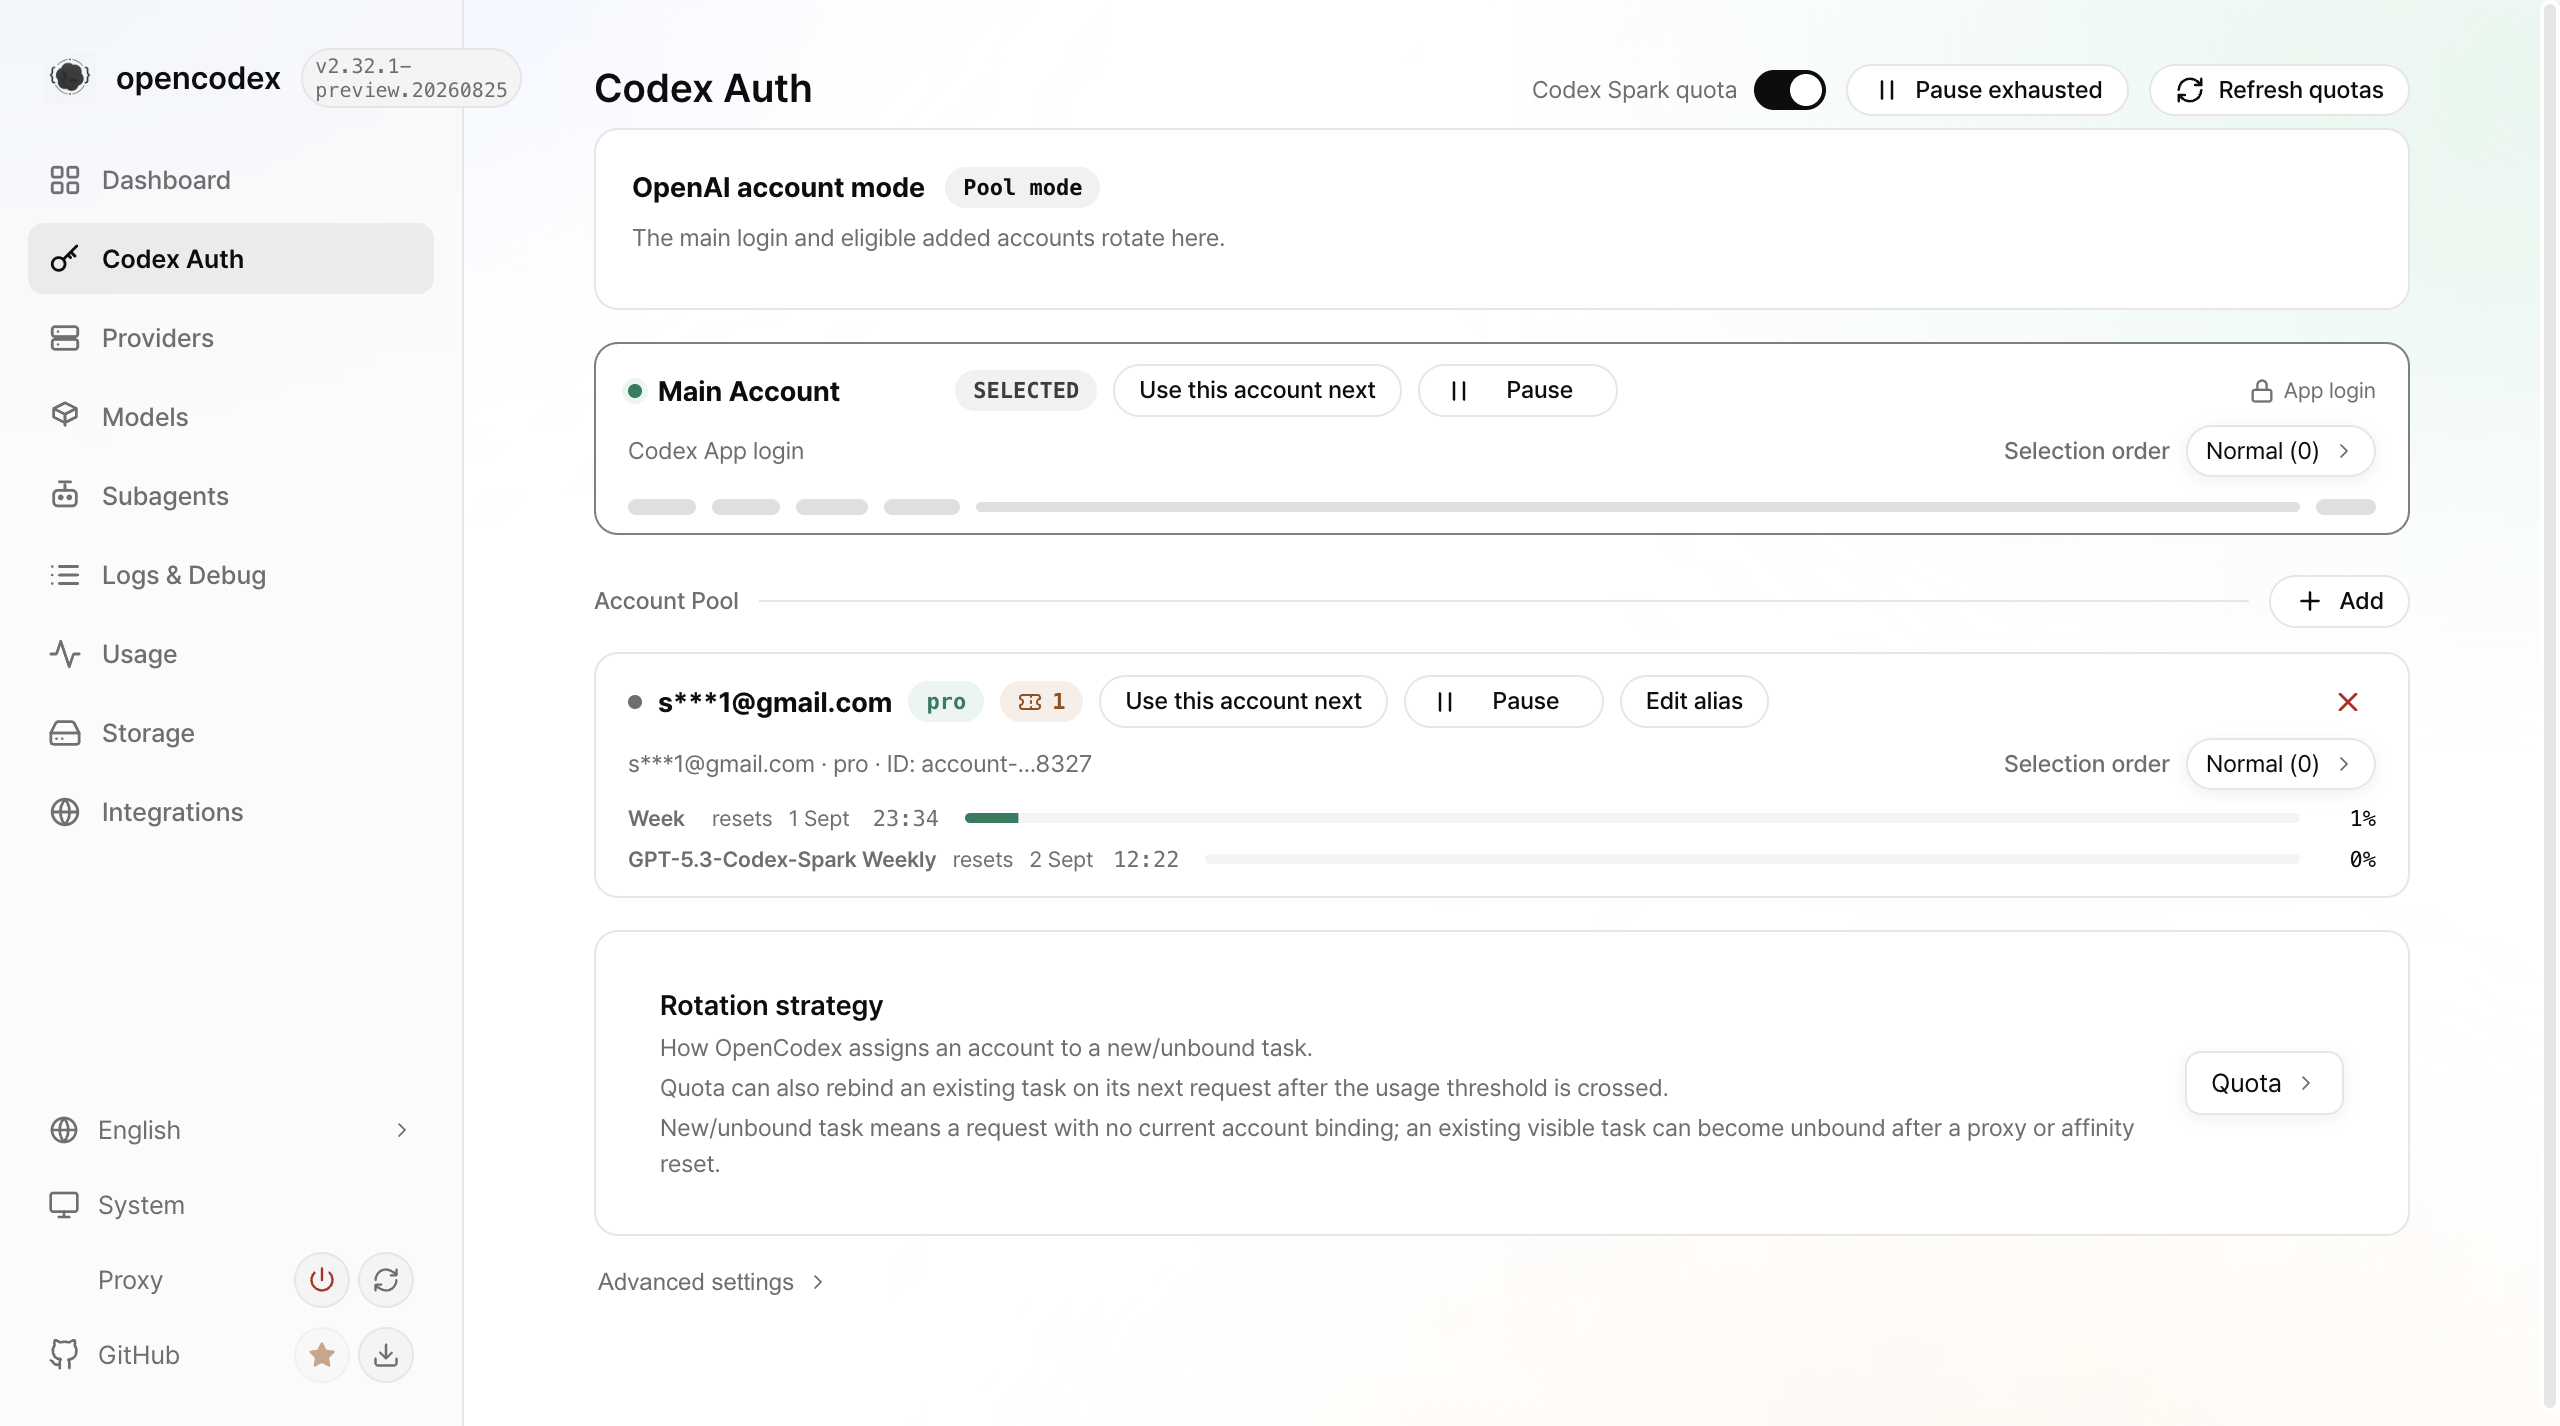2560x1426 pixels.
Task: Click the Storage drive icon
Action: [x=65, y=733]
